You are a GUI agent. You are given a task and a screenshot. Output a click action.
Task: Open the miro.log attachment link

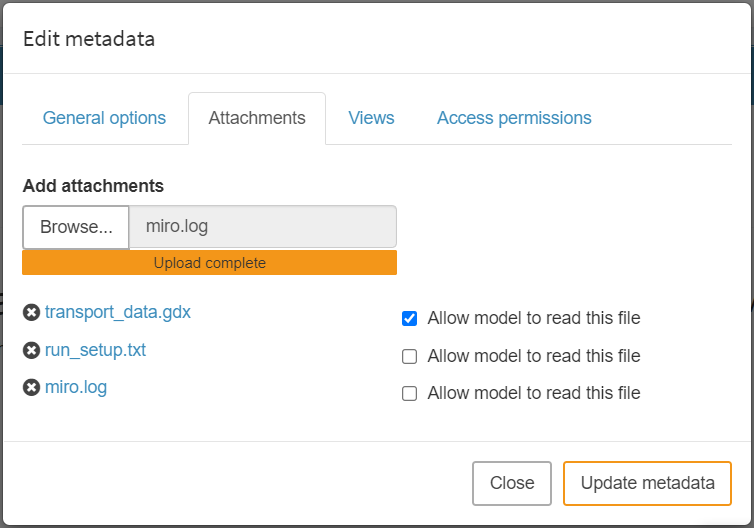76,387
